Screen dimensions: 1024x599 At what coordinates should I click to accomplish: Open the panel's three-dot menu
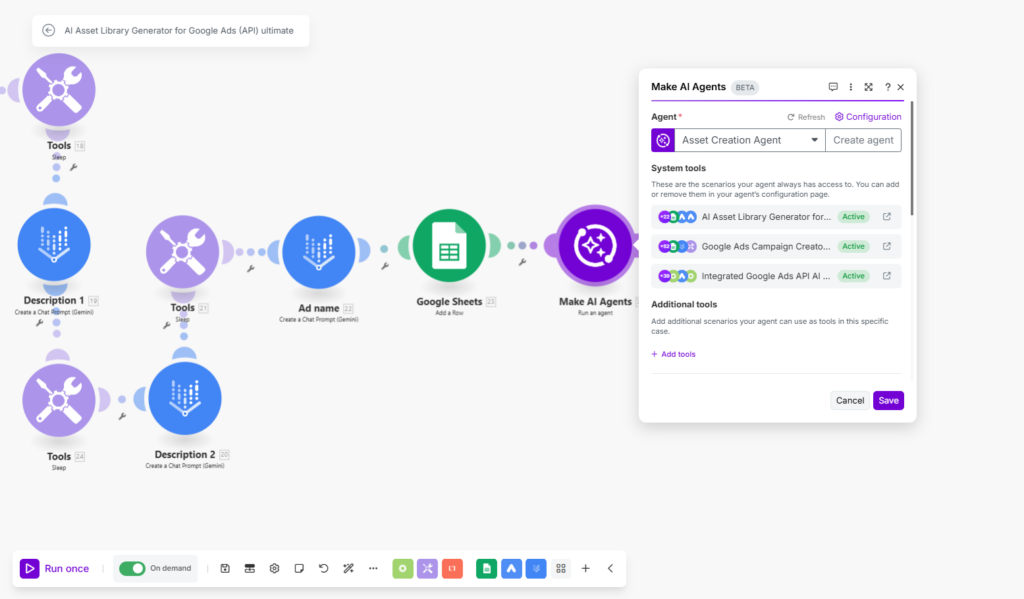[850, 87]
